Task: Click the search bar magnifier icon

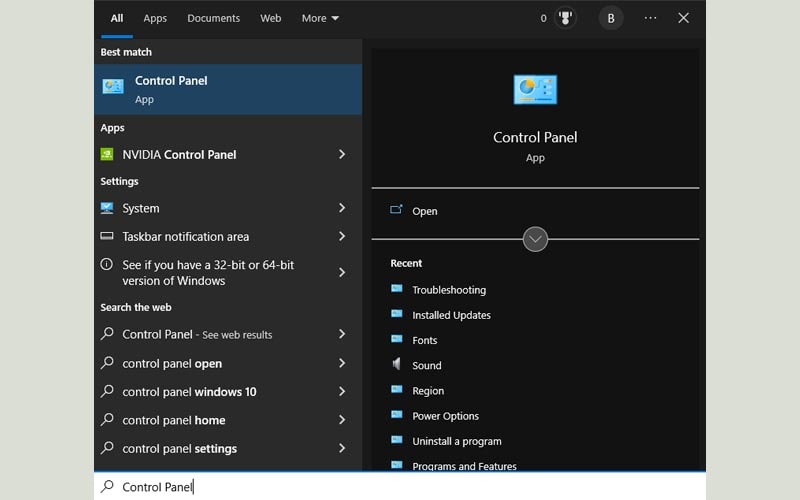Action: (x=107, y=486)
